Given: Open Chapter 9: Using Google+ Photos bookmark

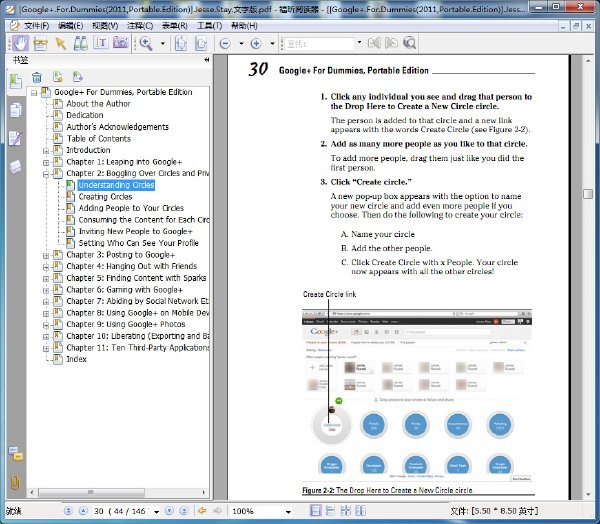Looking at the screenshot, I should point(126,324).
